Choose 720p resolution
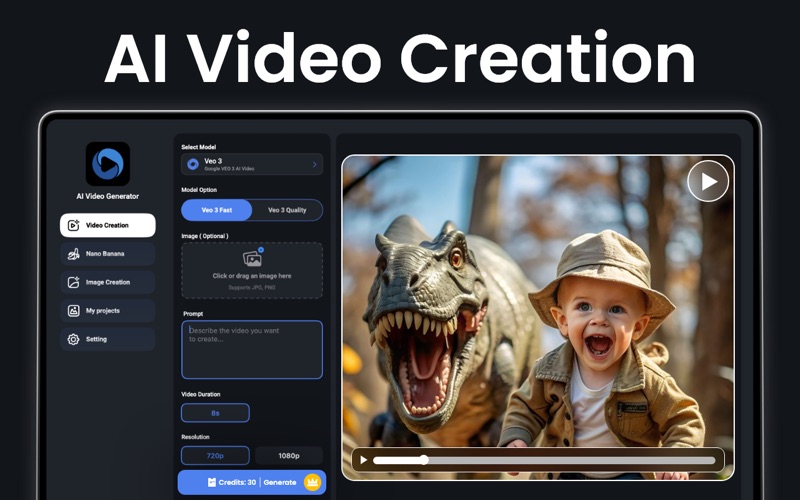Viewport: 800px width, 500px height. [x=215, y=456]
